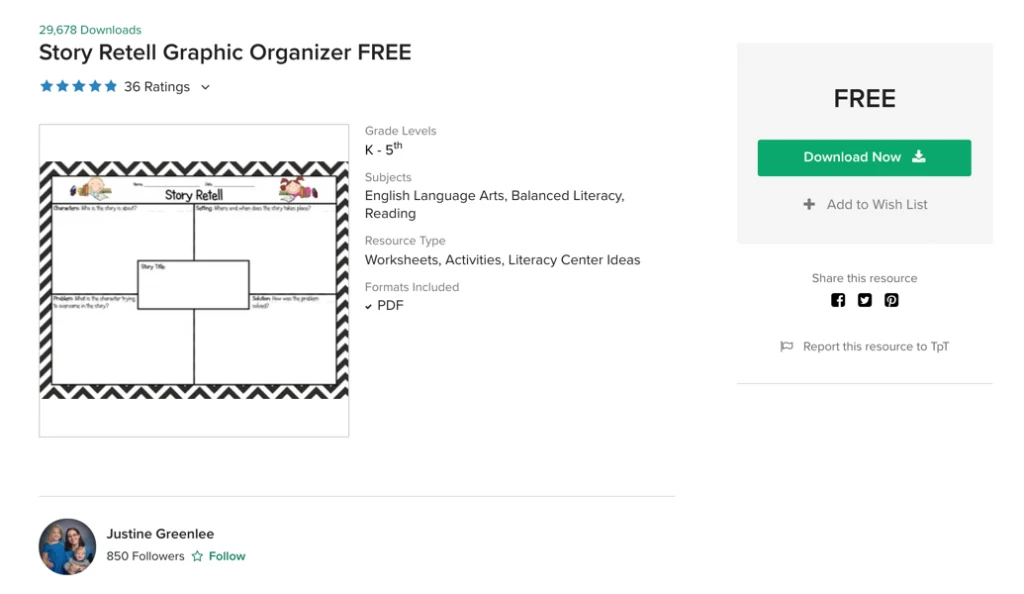The height and width of the screenshot is (594, 1024).
Task: Report this resource to TpT
Action: (876, 347)
